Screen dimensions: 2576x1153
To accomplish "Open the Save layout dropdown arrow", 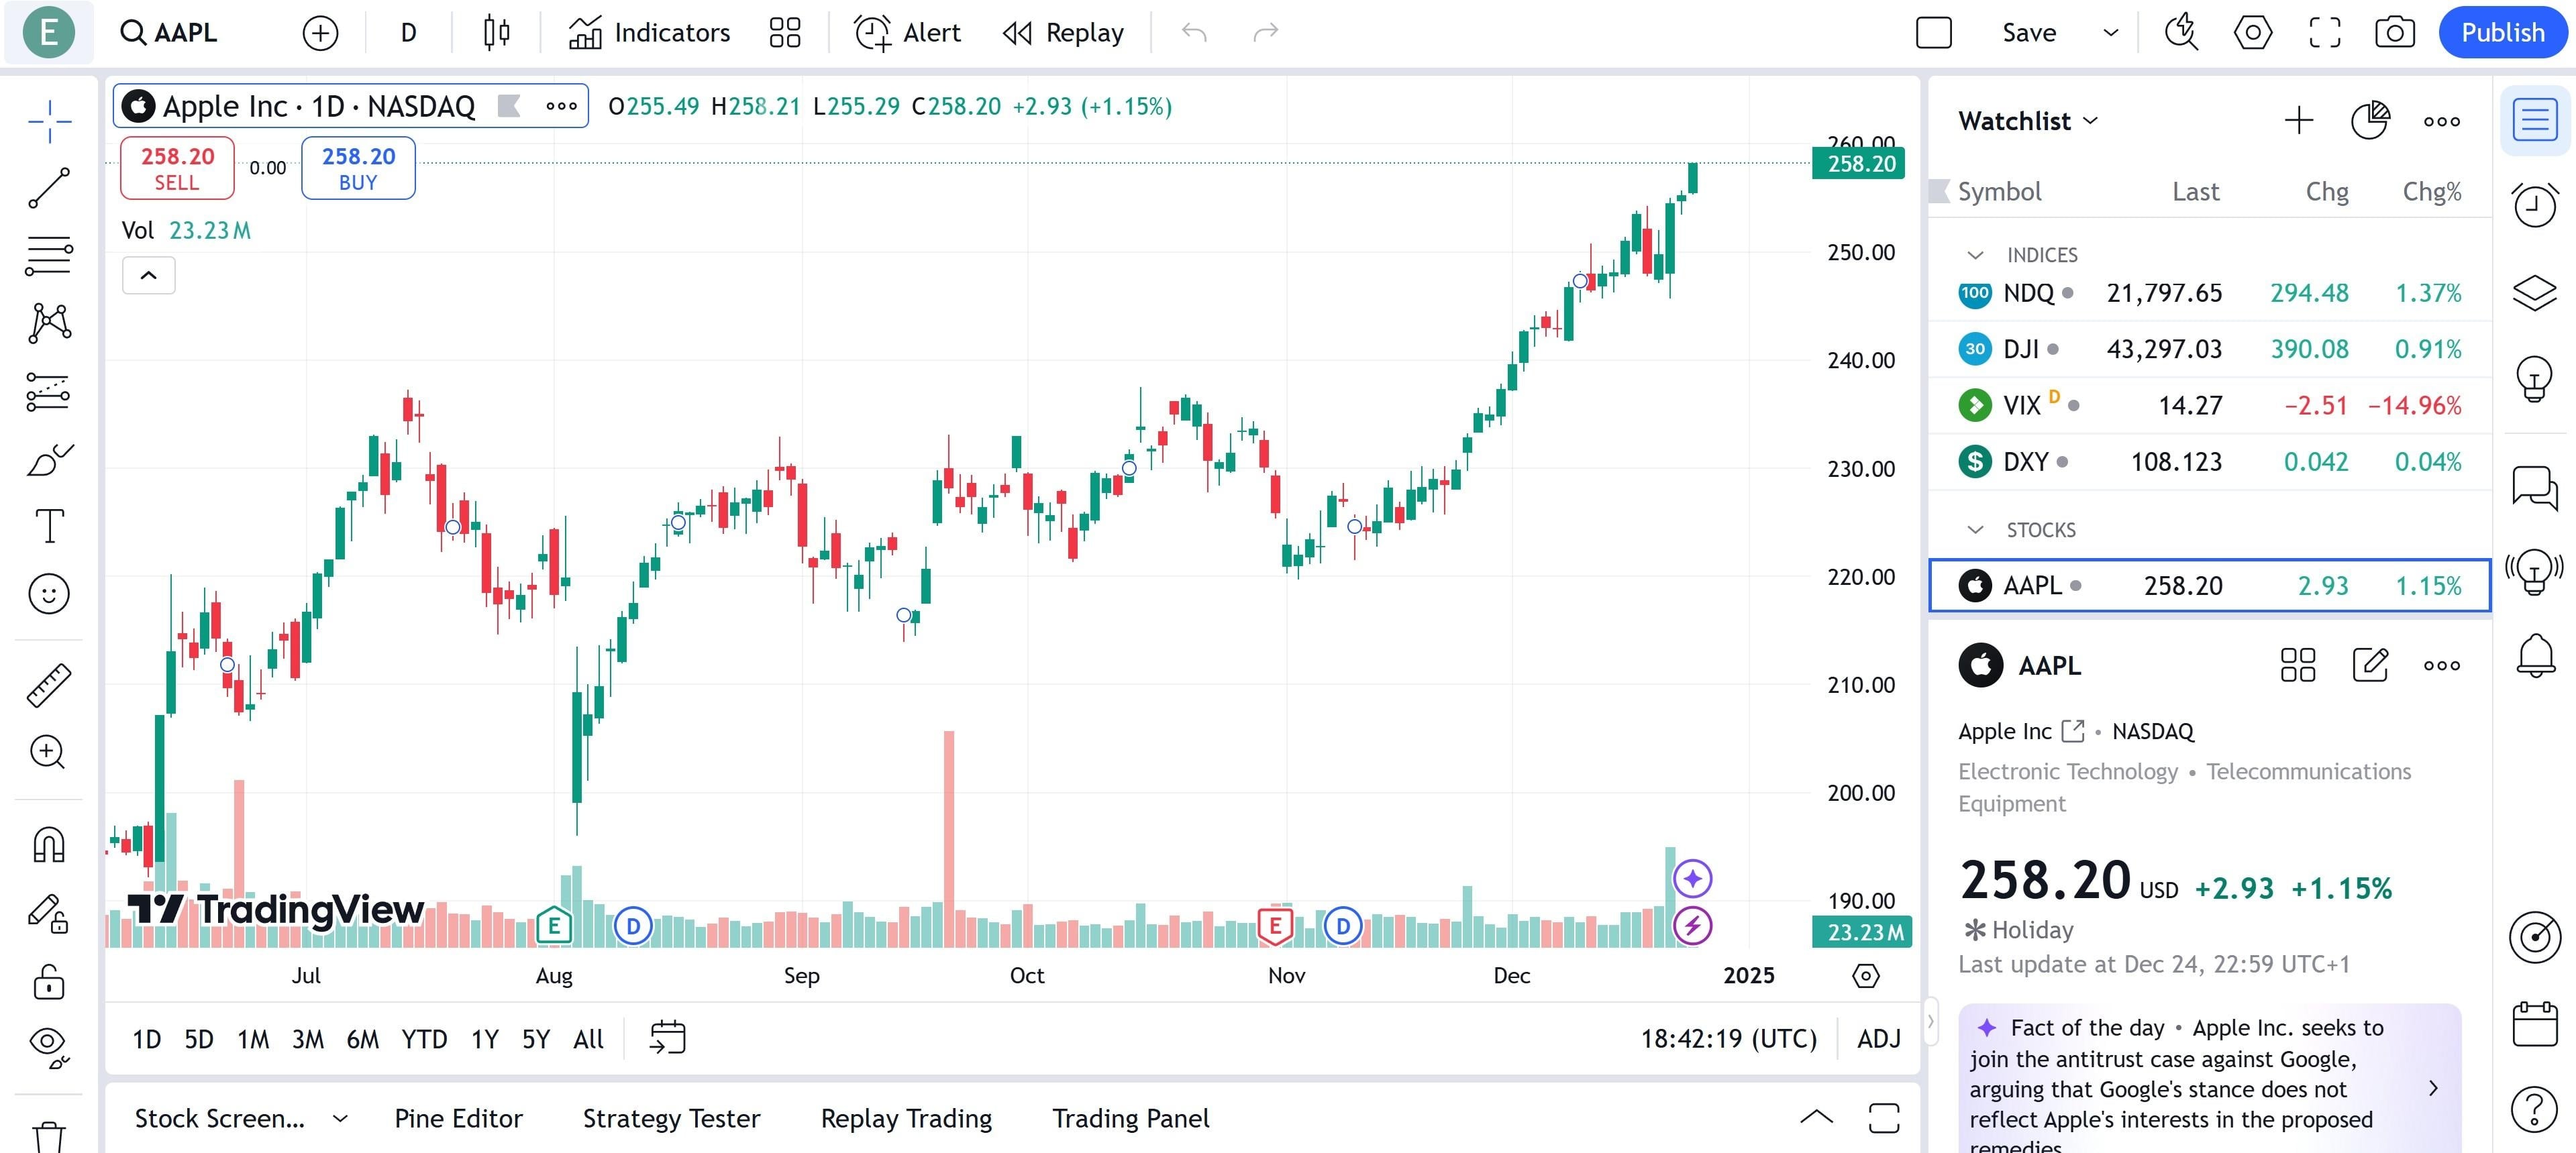I will [2111, 33].
